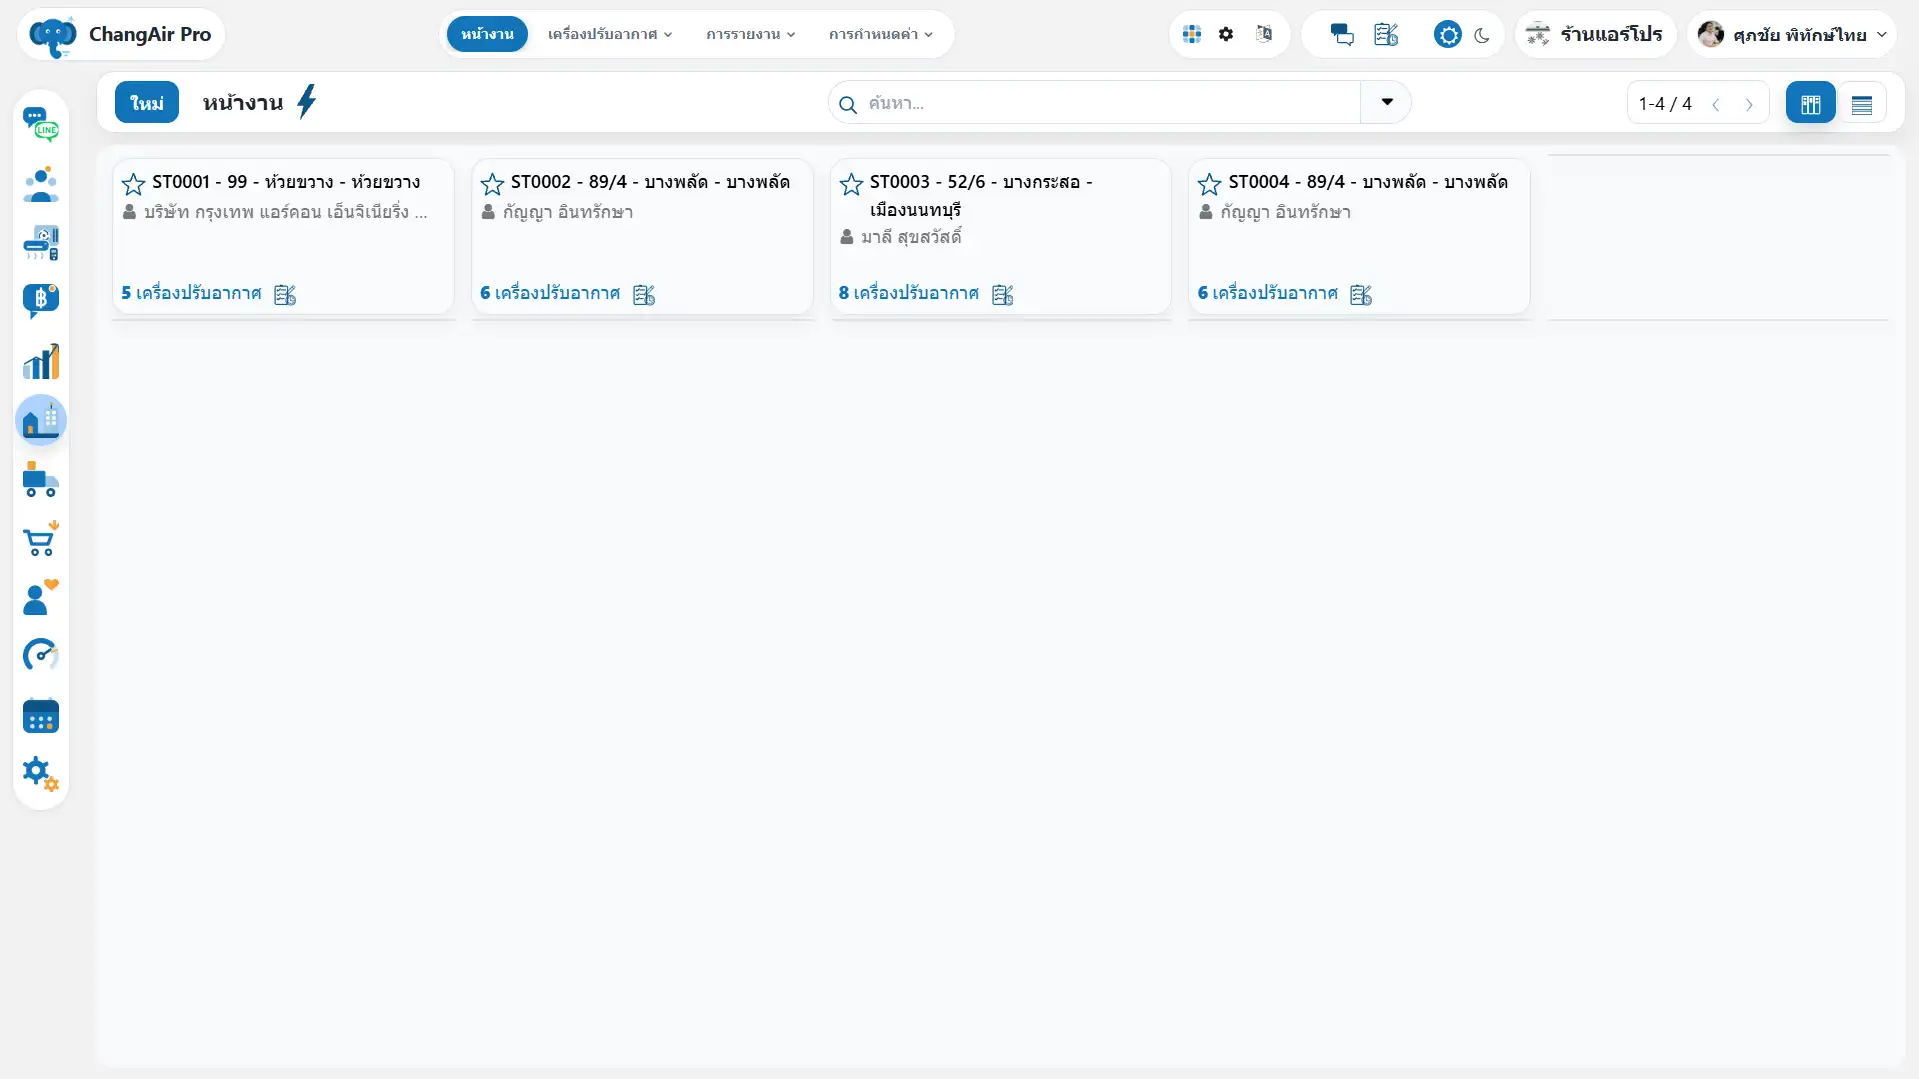Open the LINE chat sidebar icon

(41, 125)
